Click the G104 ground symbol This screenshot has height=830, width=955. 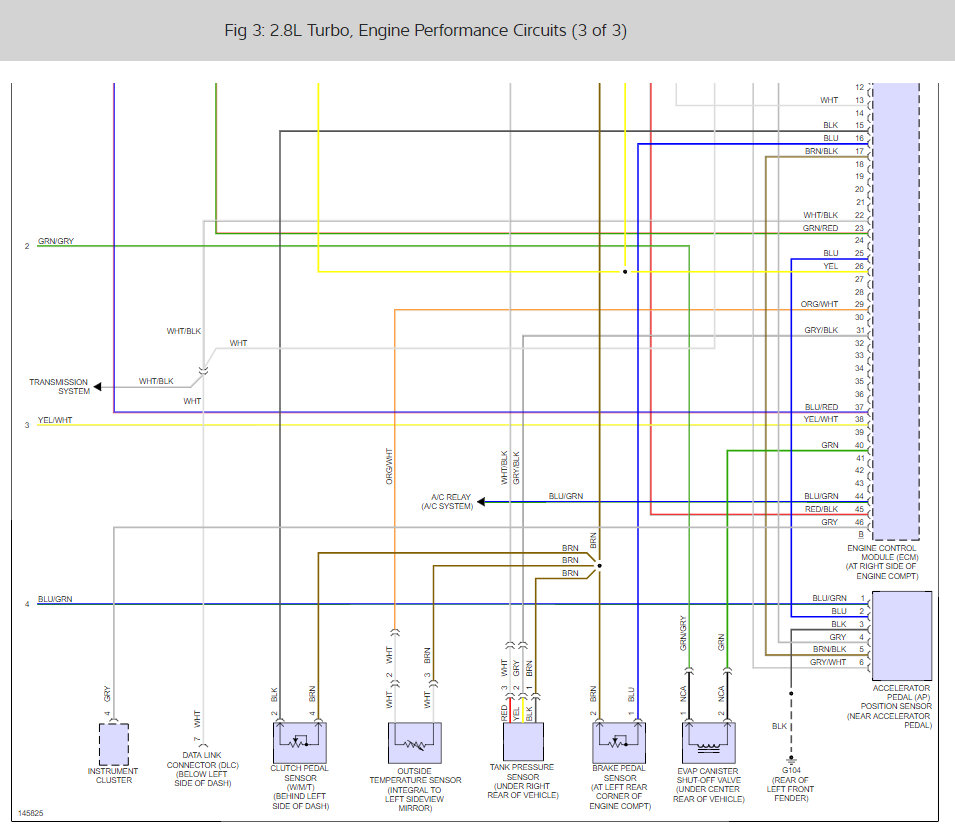pos(791,760)
